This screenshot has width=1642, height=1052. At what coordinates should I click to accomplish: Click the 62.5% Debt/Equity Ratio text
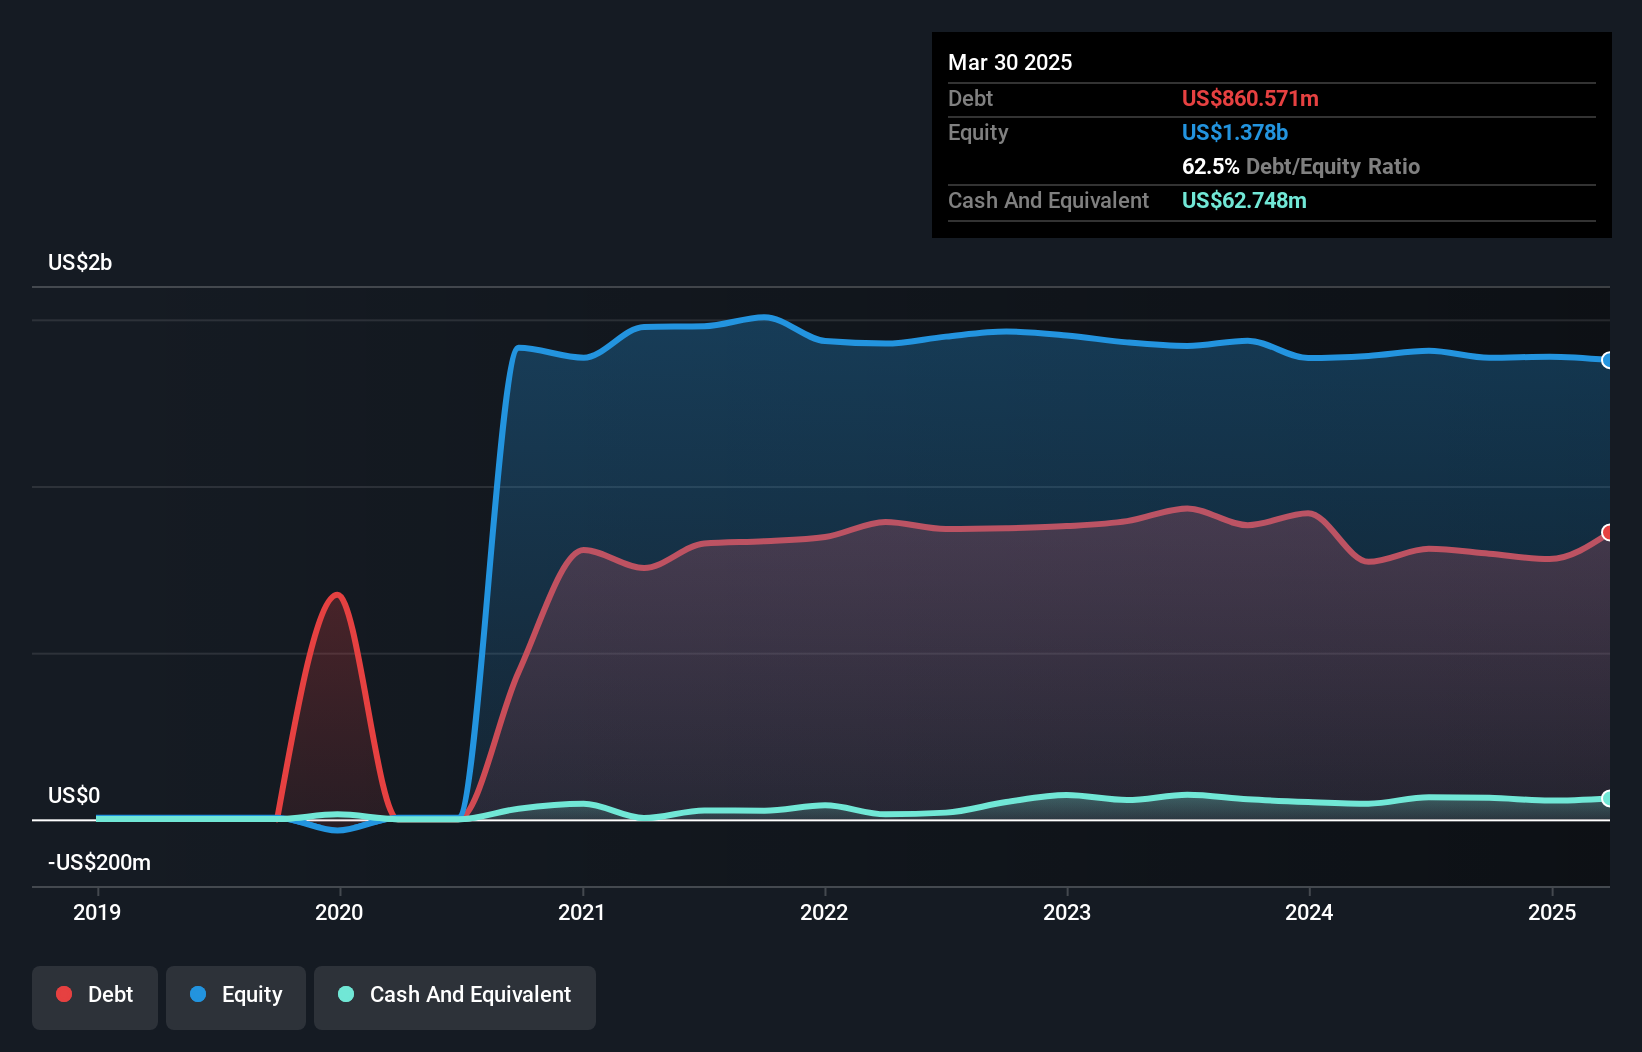coord(1301,166)
